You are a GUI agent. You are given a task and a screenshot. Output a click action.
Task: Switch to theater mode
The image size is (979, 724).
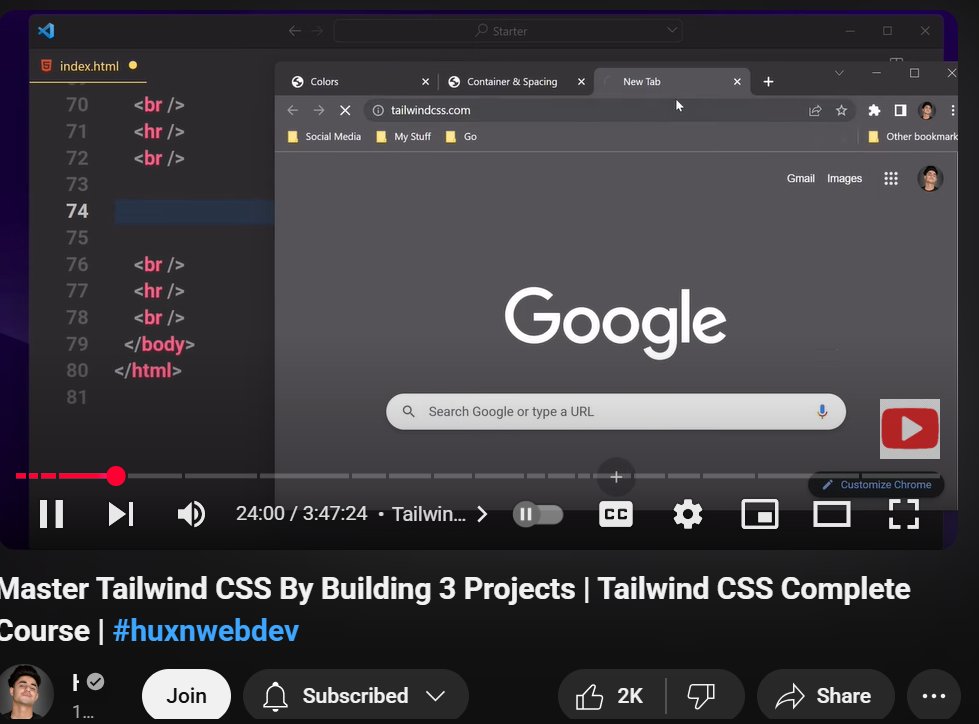click(x=832, y=514)
